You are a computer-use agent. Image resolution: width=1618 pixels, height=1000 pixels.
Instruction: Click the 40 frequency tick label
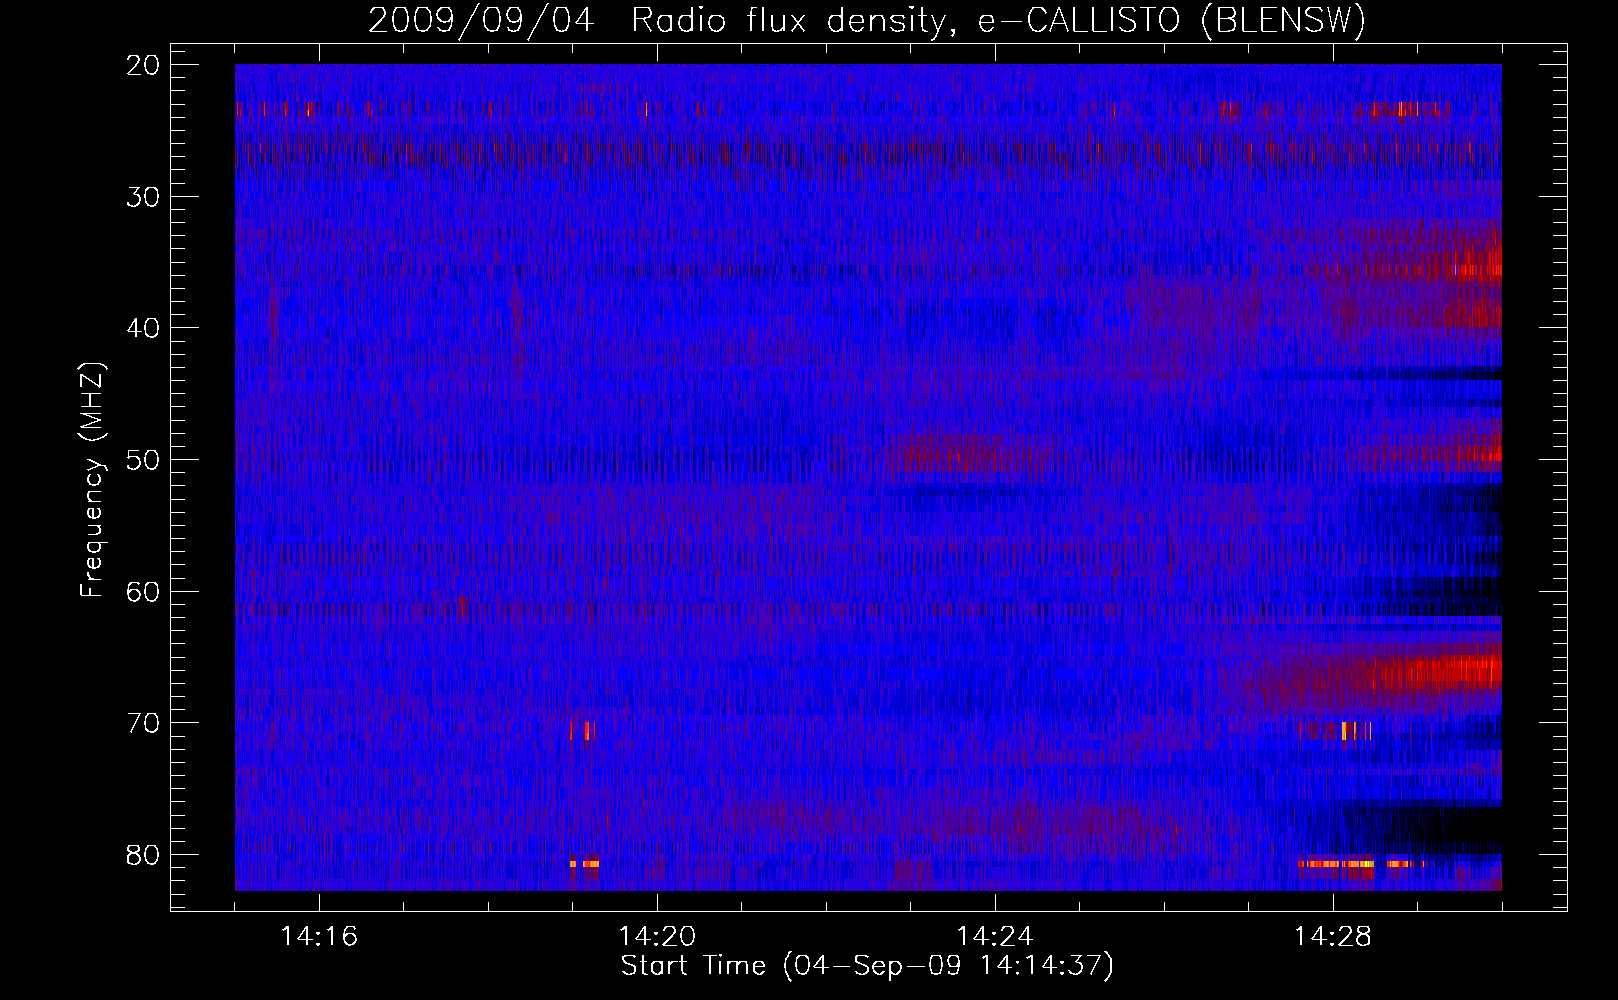click(x=143, y=329)
